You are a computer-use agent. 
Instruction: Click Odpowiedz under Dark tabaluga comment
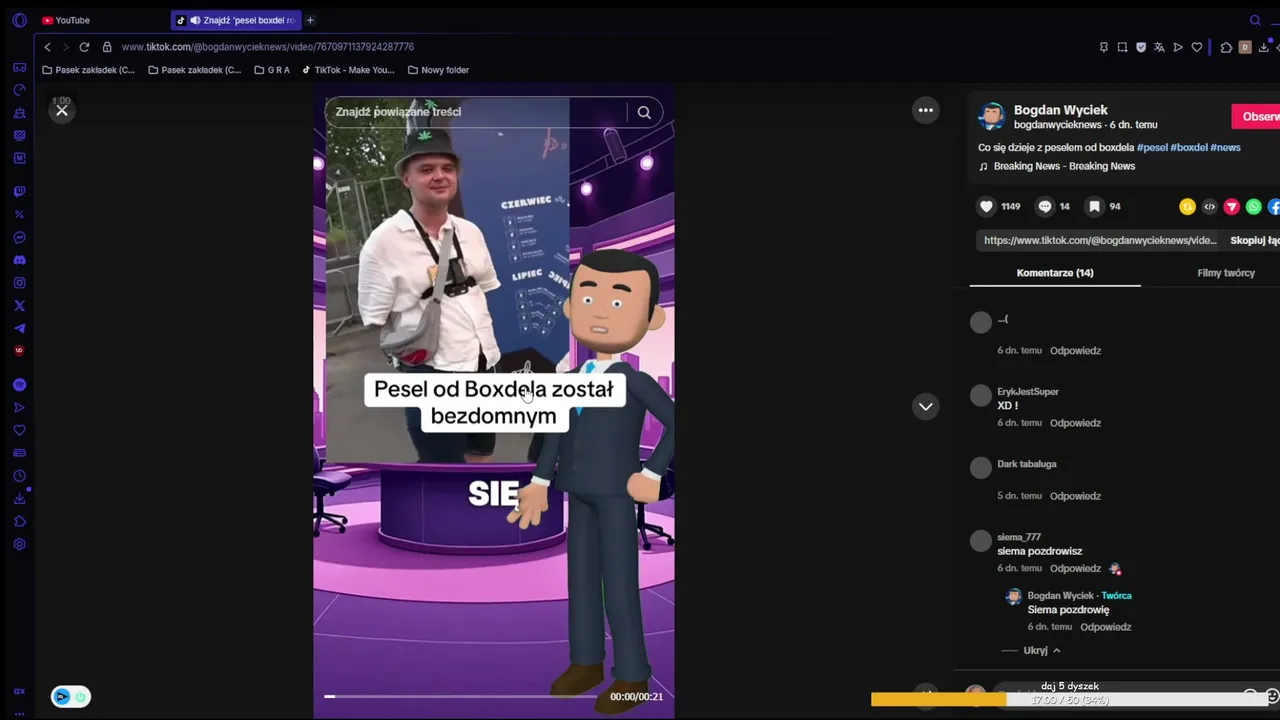coord(1075,496)
